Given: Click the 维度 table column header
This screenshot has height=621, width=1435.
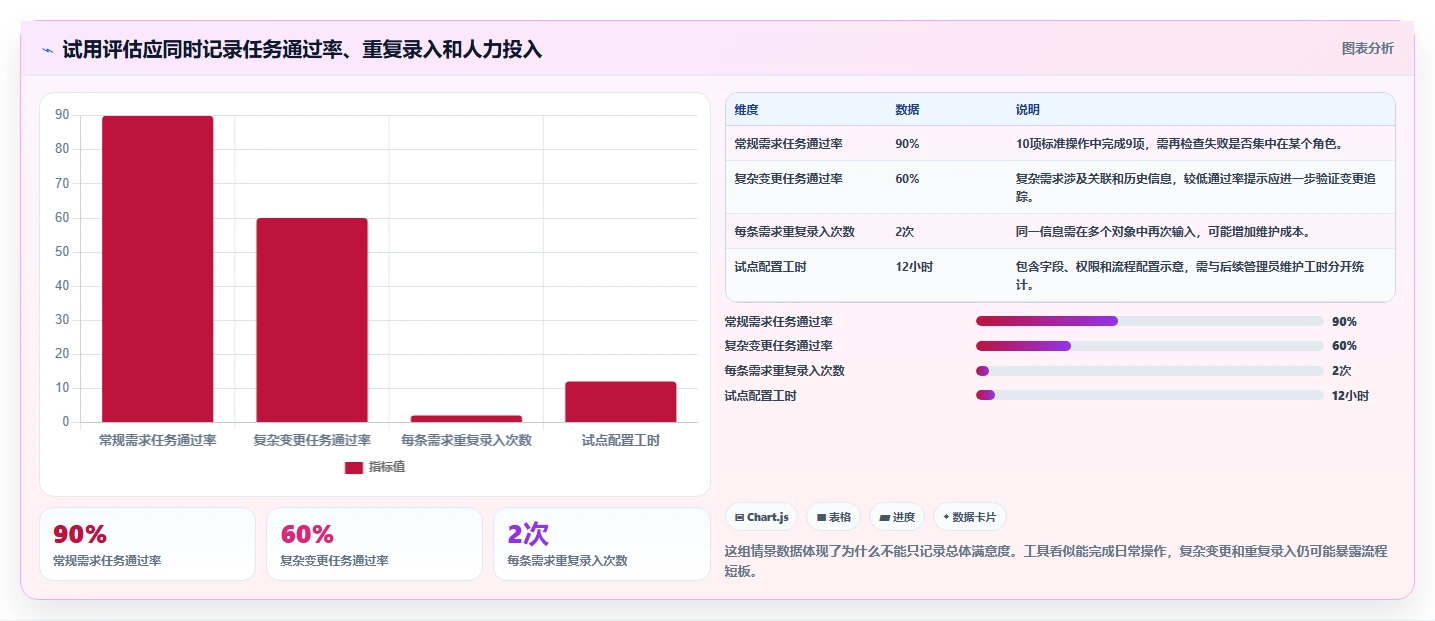Looking at the screenshot, I should tap(746, 110).
